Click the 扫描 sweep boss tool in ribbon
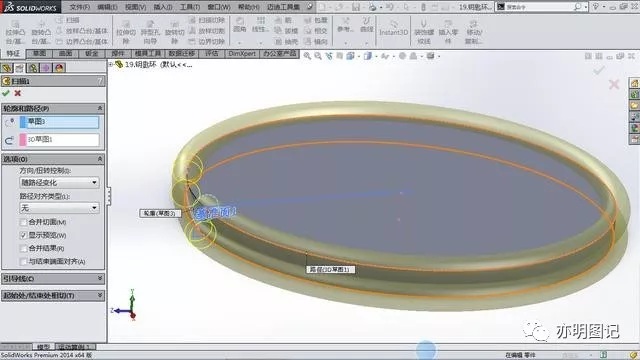Image resolution: width=640 pixels, height=360 pixels. point(68,20)
